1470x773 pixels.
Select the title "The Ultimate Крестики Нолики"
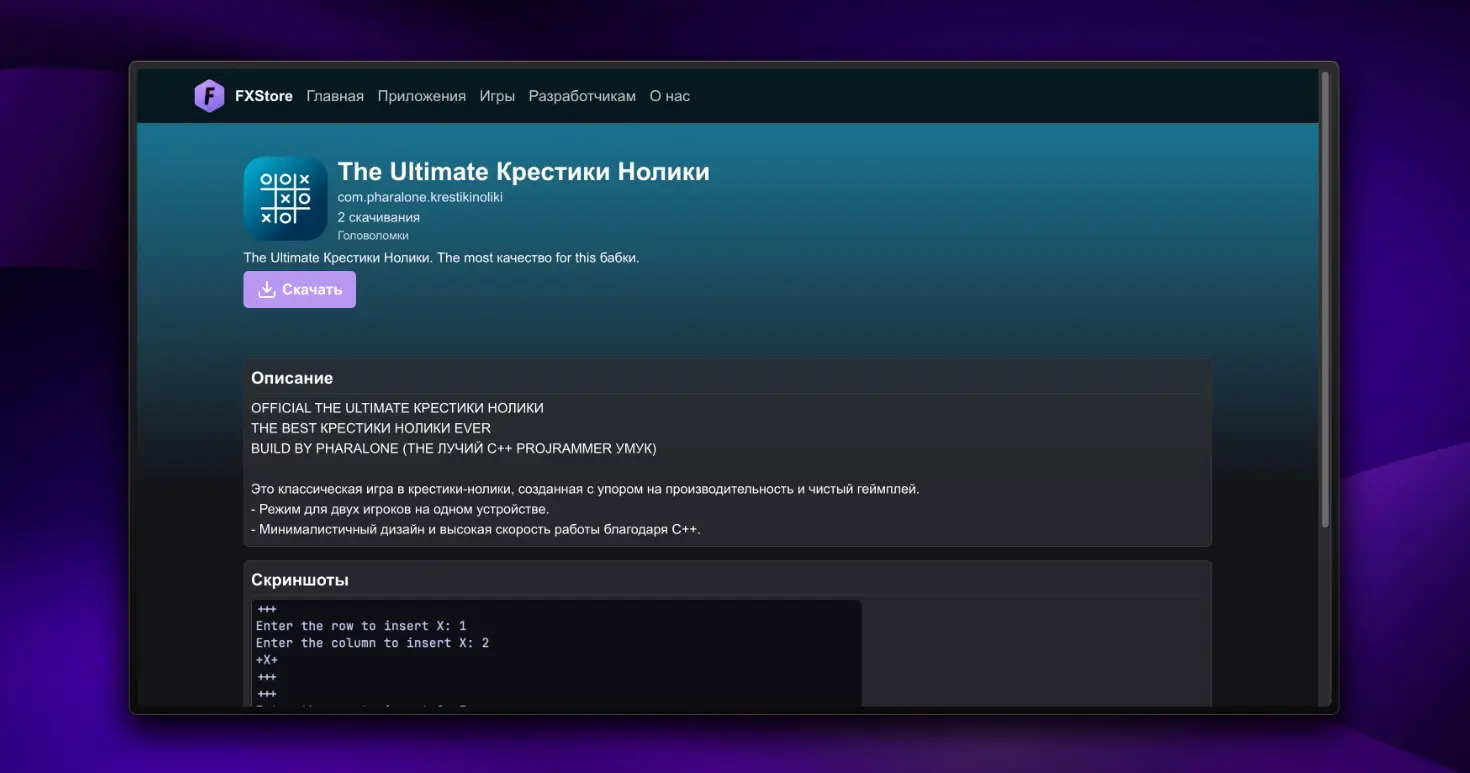click(x=523, y=171)
